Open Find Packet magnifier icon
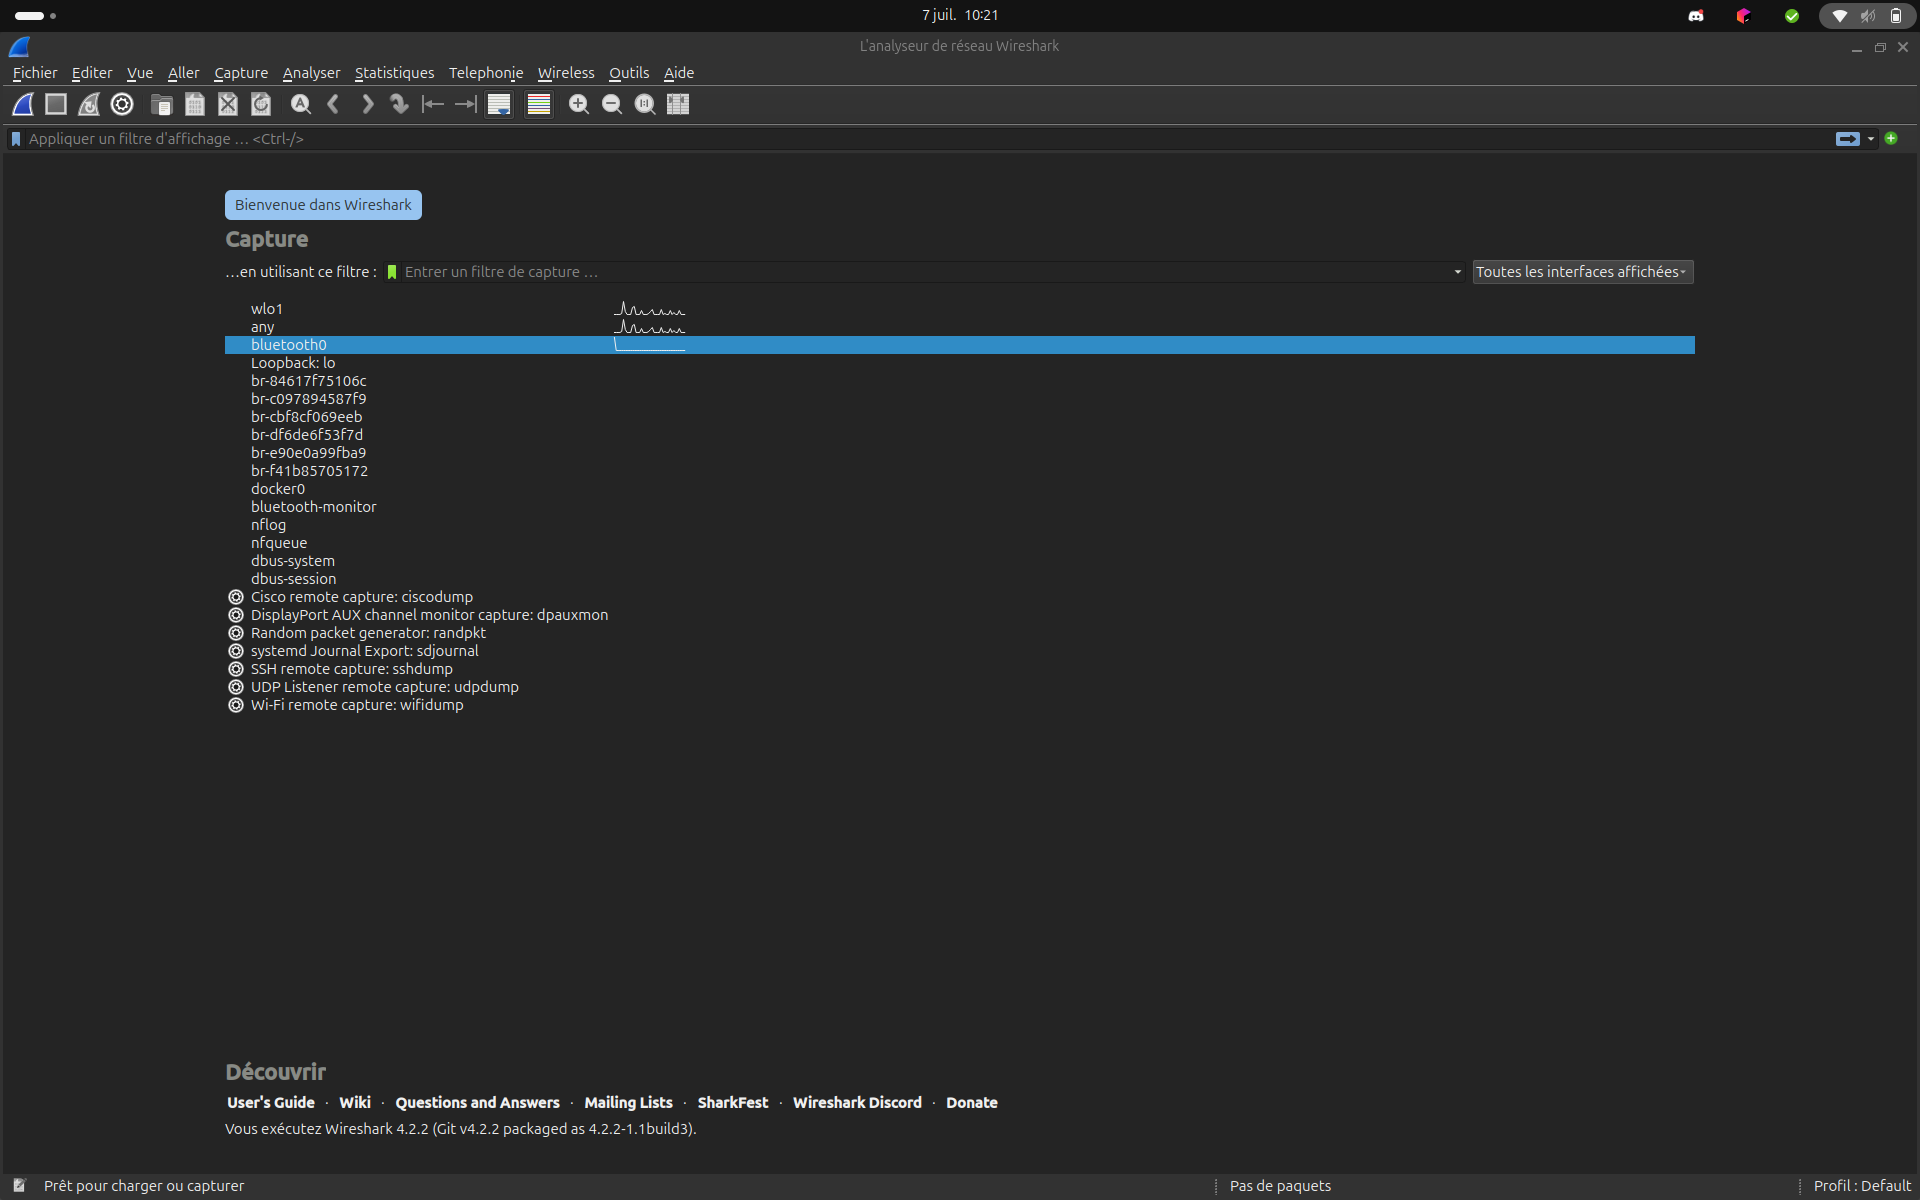Screen dimensions: 1920x1200 [300, 104]
